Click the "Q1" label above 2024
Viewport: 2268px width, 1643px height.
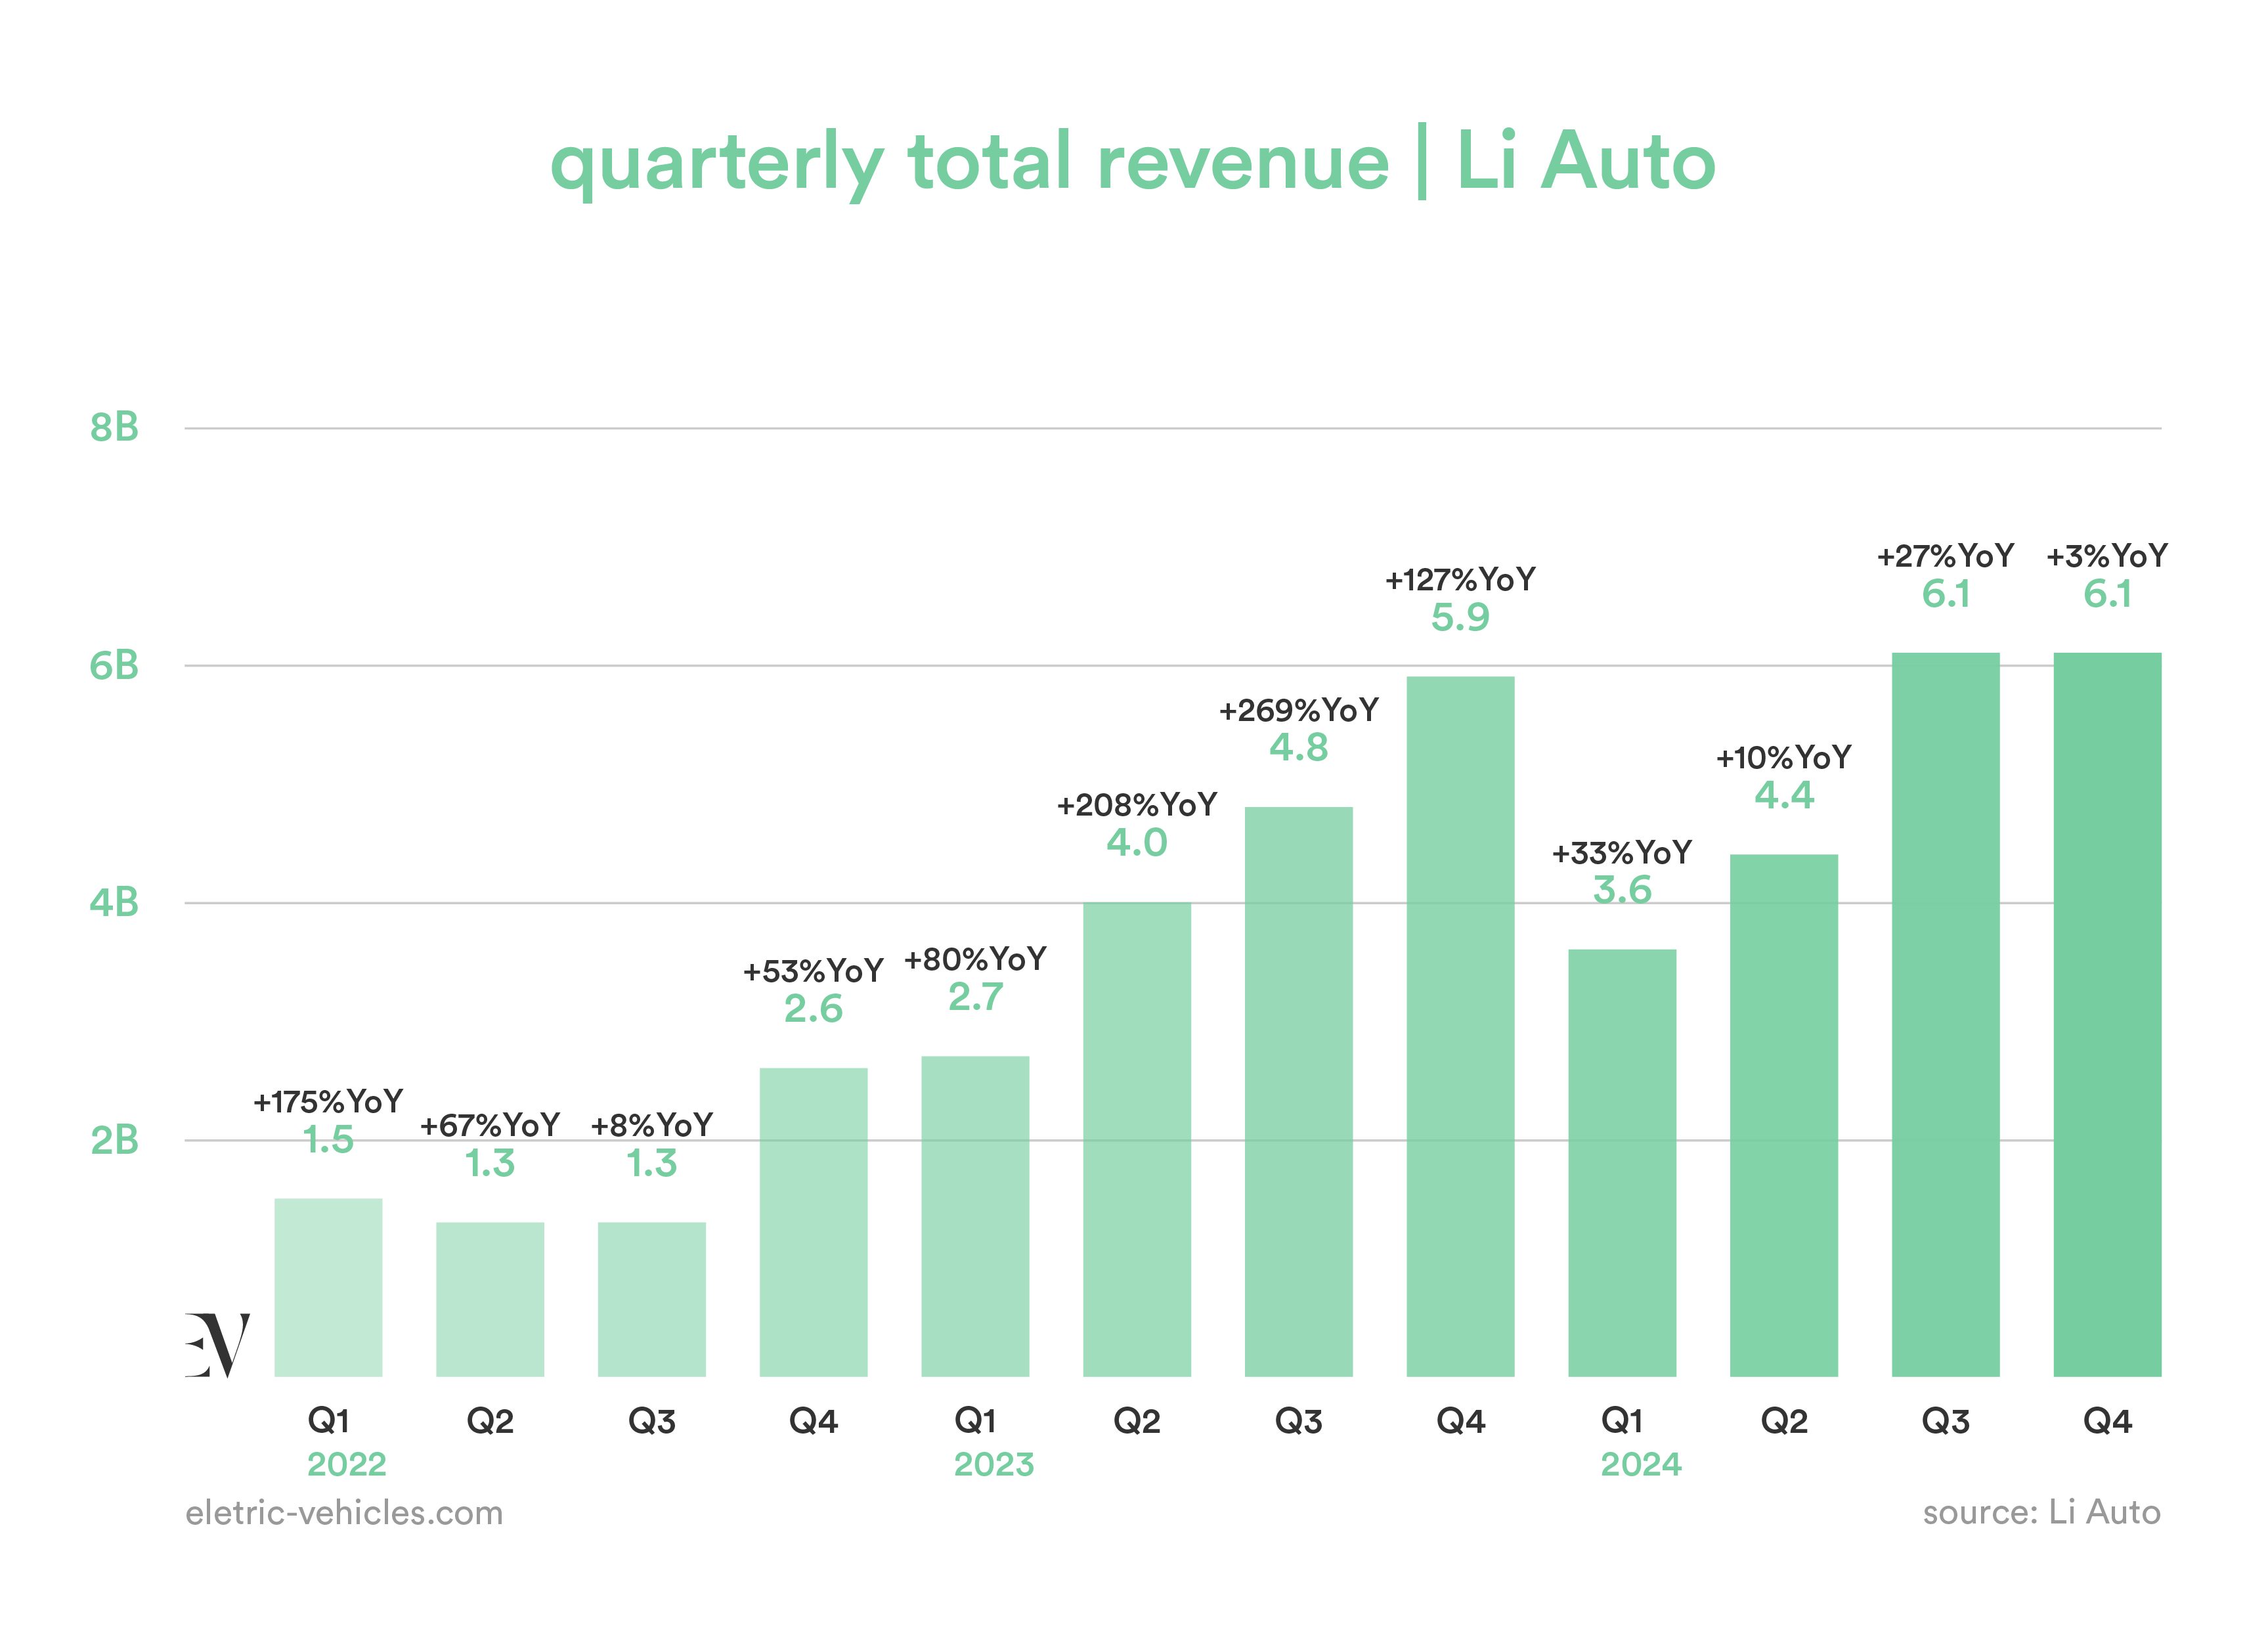pyautogui.click(x=1622, y=1421)
